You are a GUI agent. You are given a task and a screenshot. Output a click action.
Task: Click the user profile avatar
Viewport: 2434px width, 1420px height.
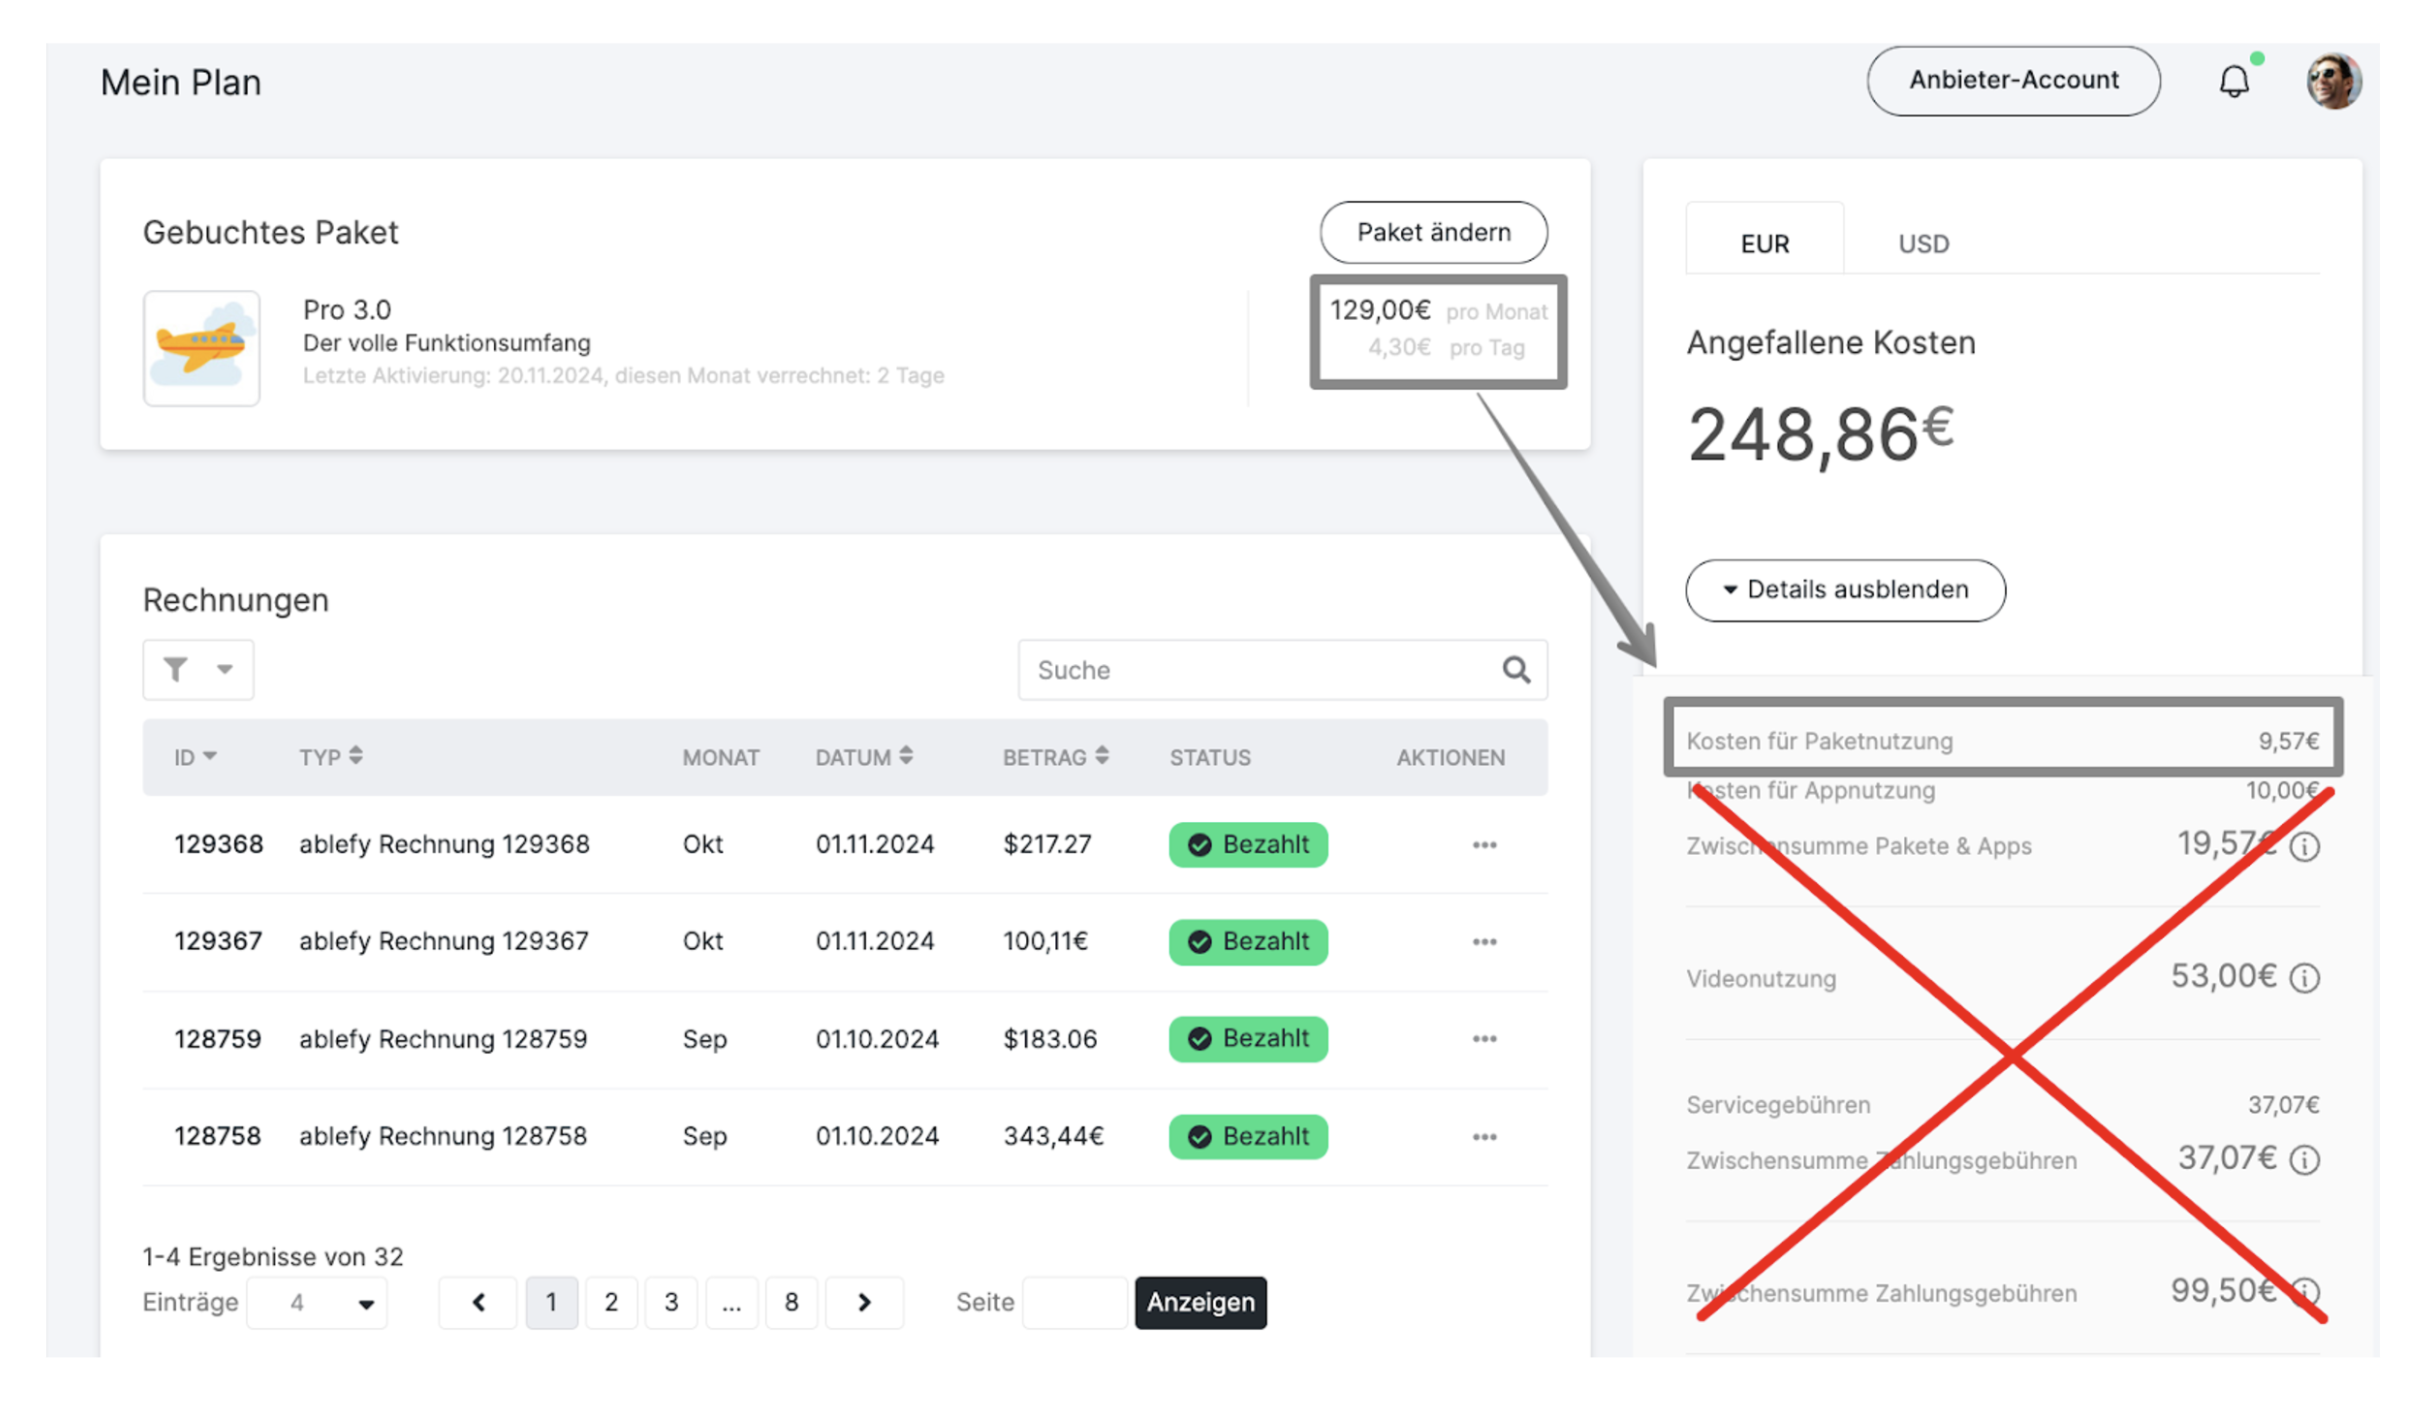[x=2333, y=81]
